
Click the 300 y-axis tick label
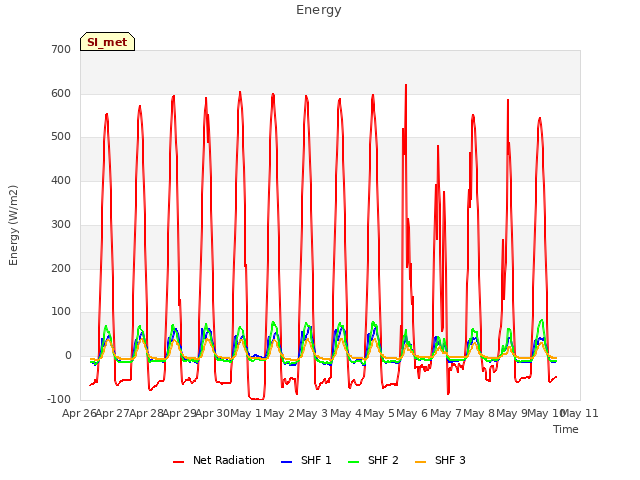61,224
